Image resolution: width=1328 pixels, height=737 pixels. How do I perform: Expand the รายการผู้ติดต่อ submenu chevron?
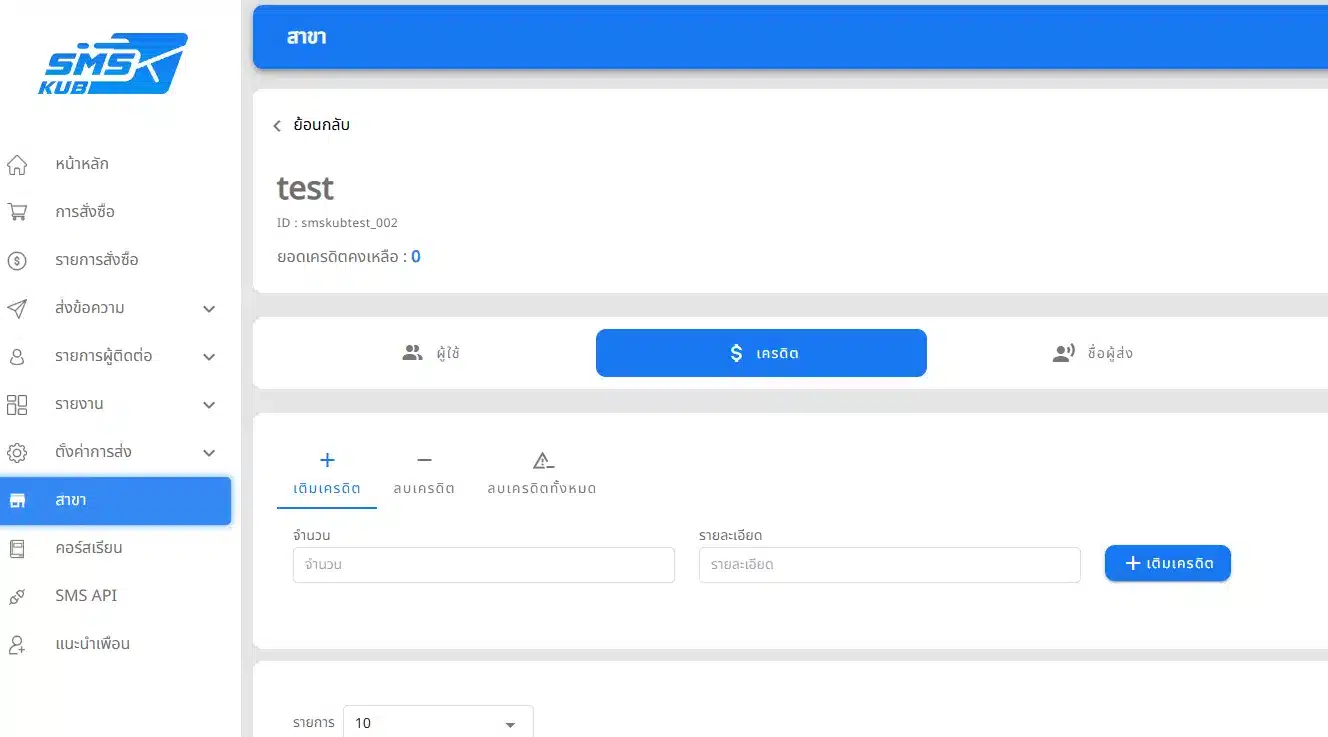(x=209, y=357)
